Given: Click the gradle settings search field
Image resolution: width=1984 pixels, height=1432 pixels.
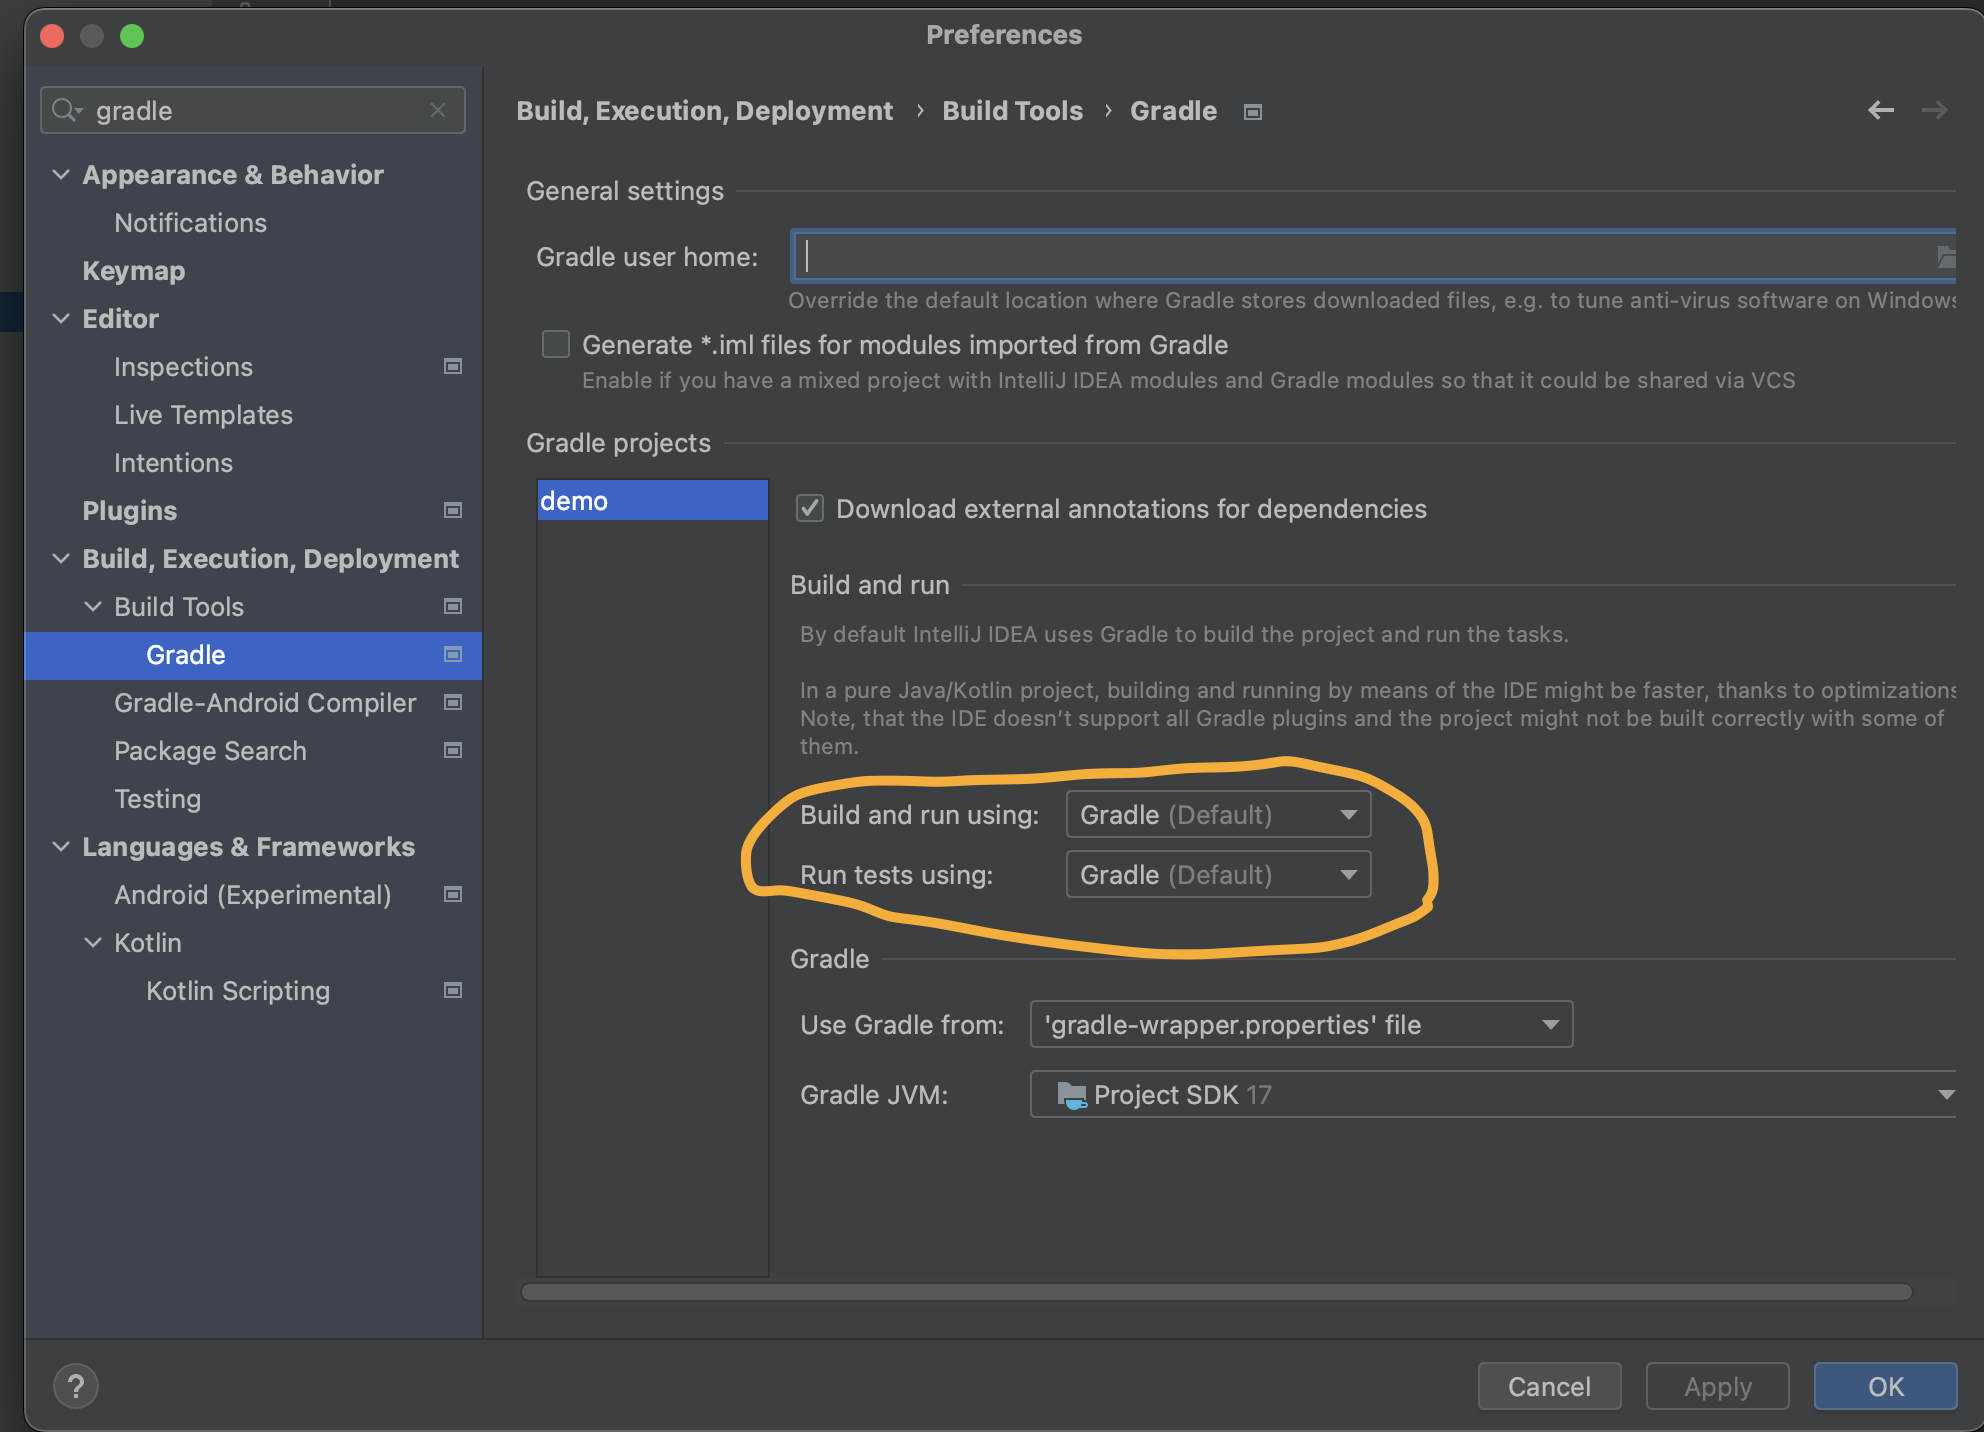Looking at the screenshot, I should pos(253,110).
